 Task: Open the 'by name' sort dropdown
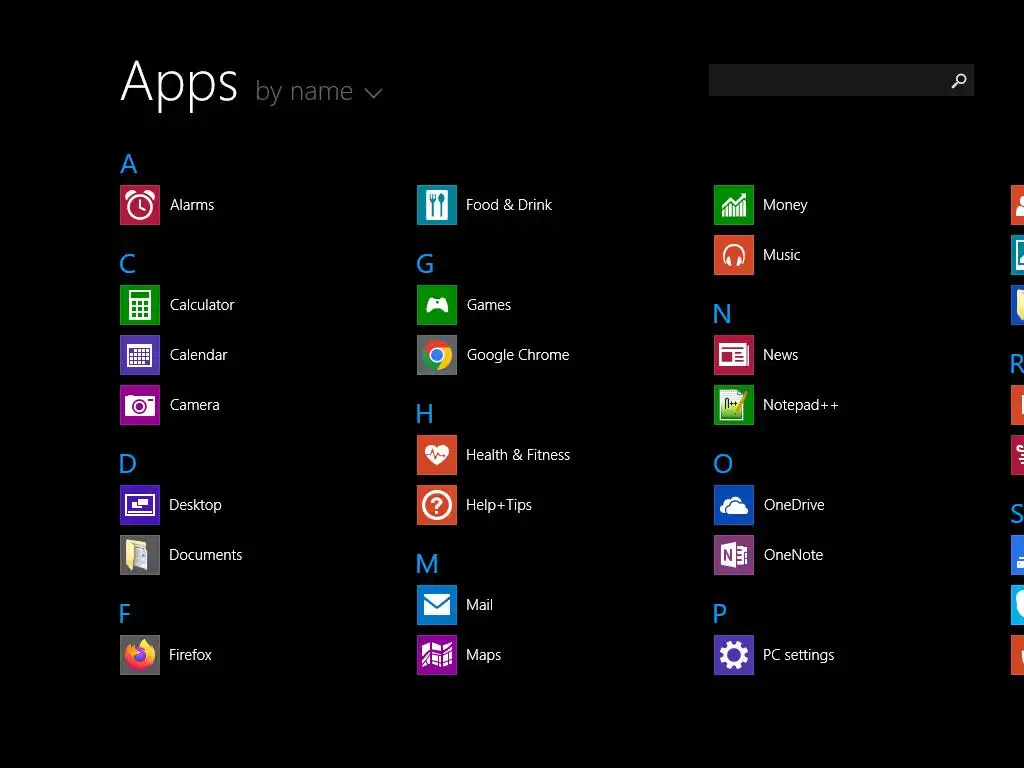pos(319,91)
